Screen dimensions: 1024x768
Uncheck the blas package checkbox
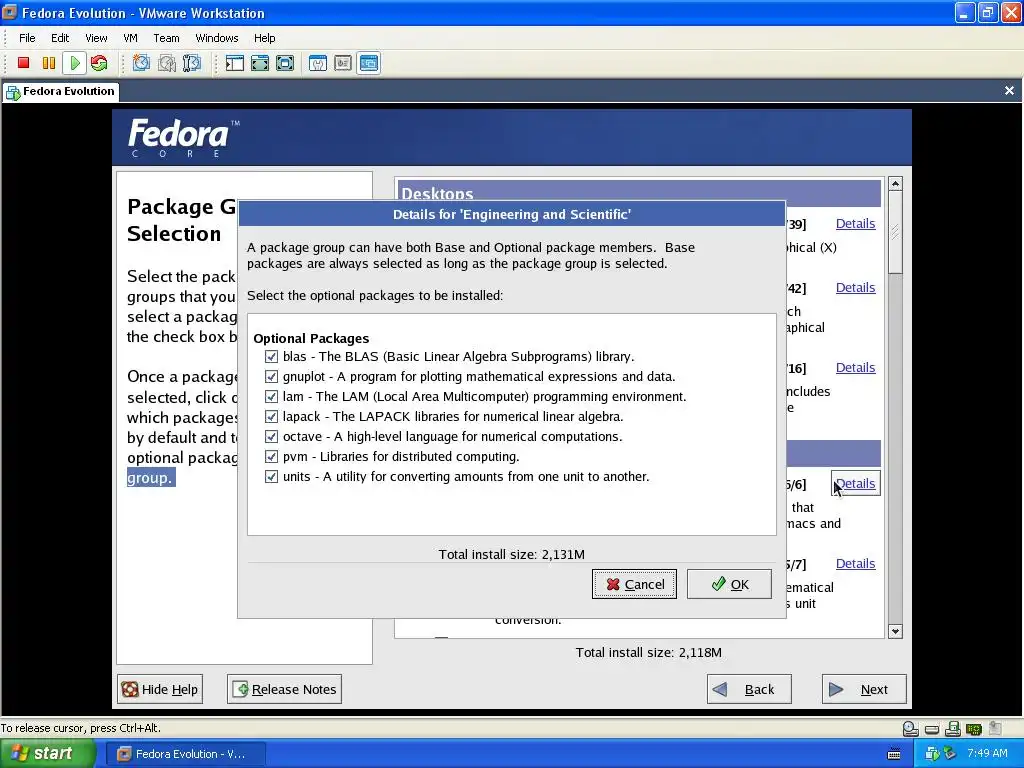coord(271,357)
